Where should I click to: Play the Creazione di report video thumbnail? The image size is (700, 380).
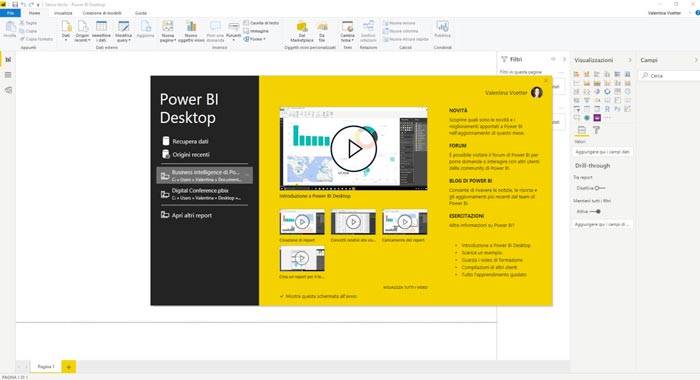click(x=302, y=221)
